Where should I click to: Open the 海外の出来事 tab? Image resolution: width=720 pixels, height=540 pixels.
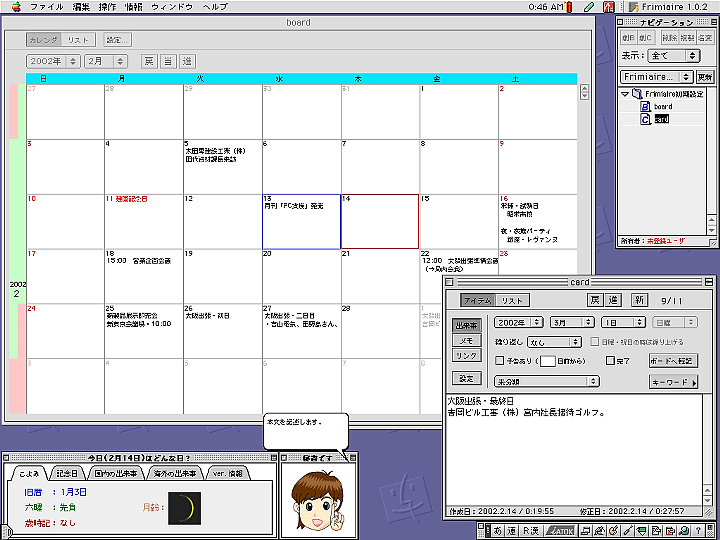[174, 473]
